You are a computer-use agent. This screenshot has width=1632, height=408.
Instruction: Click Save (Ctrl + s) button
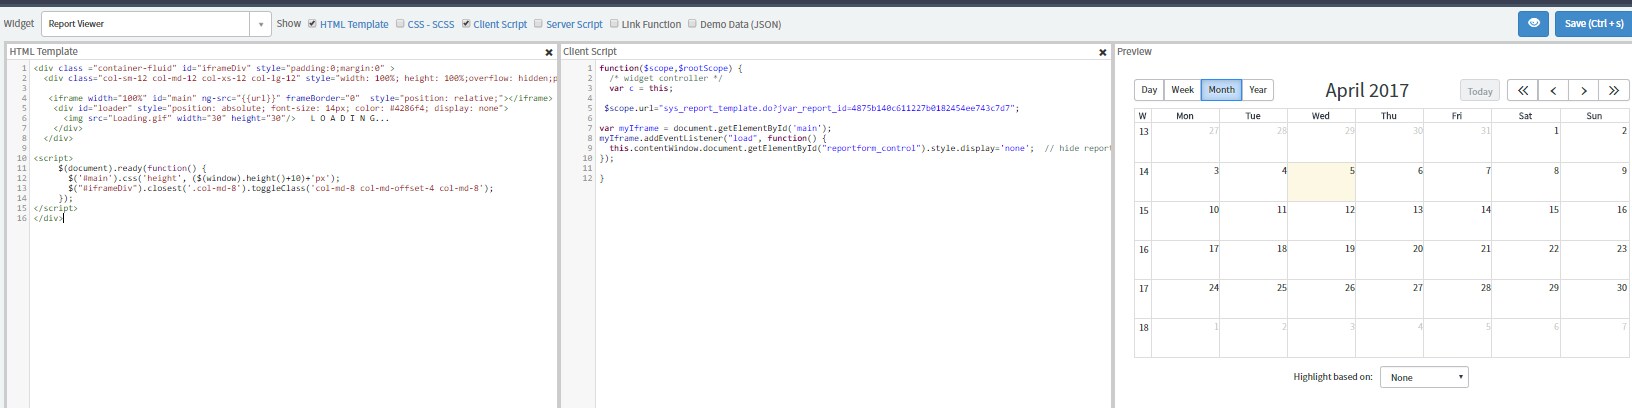pos(1594,23)
